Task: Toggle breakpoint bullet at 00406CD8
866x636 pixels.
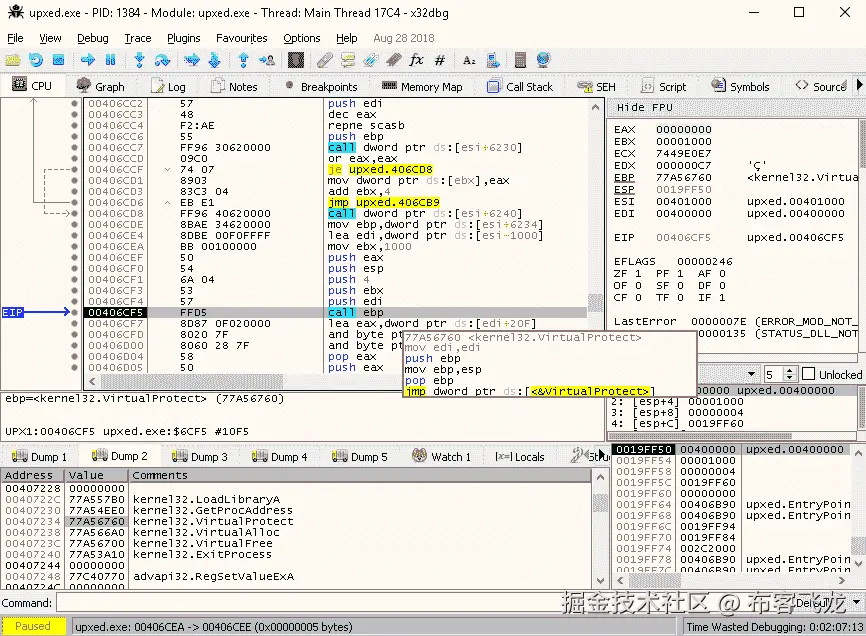Action: tap(74, 213)
